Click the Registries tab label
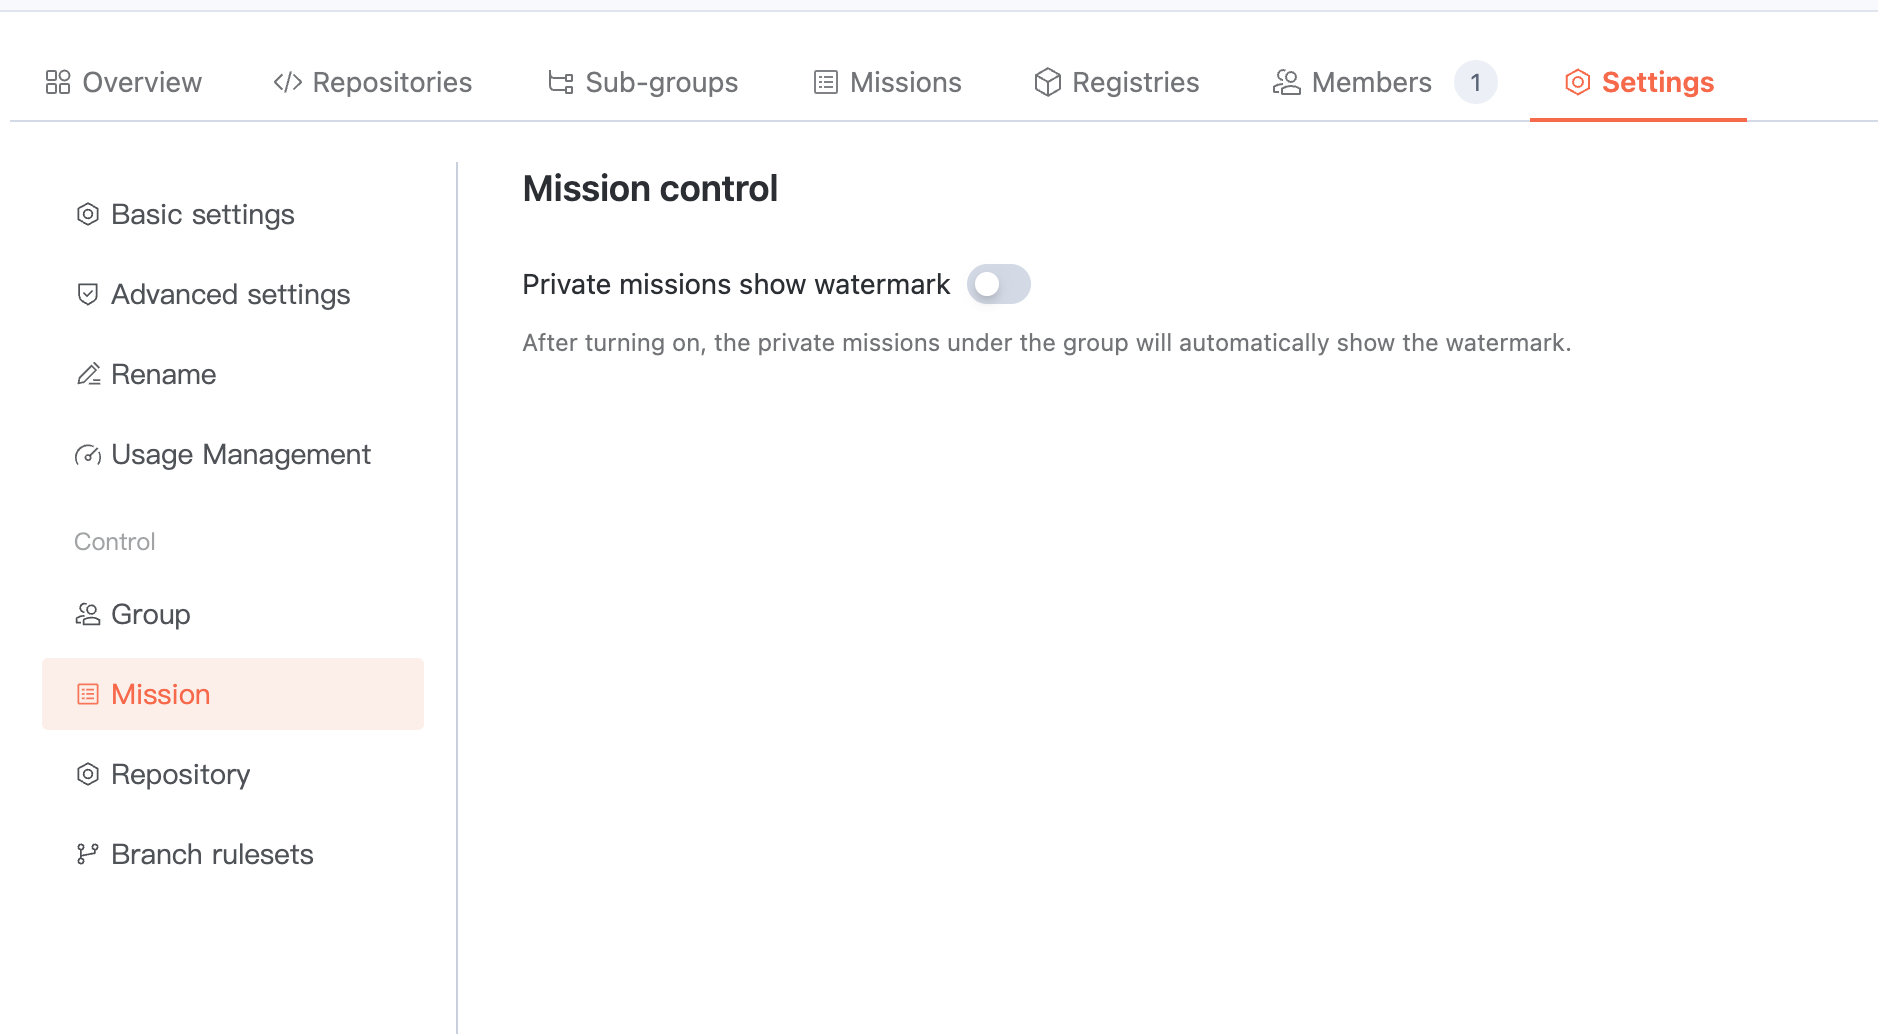The image size is (1878, 1034). click(x=1135, y=82)
